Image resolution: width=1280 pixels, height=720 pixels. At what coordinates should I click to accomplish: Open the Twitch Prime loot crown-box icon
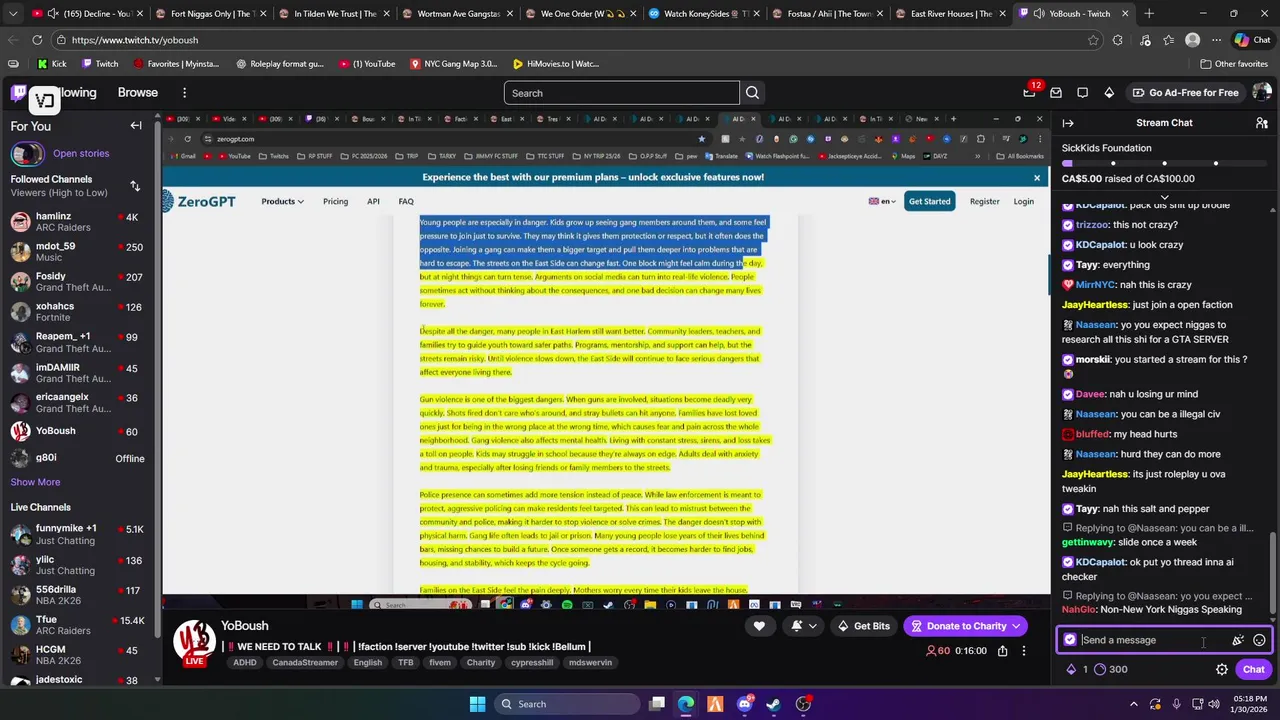pos(1056,92)
